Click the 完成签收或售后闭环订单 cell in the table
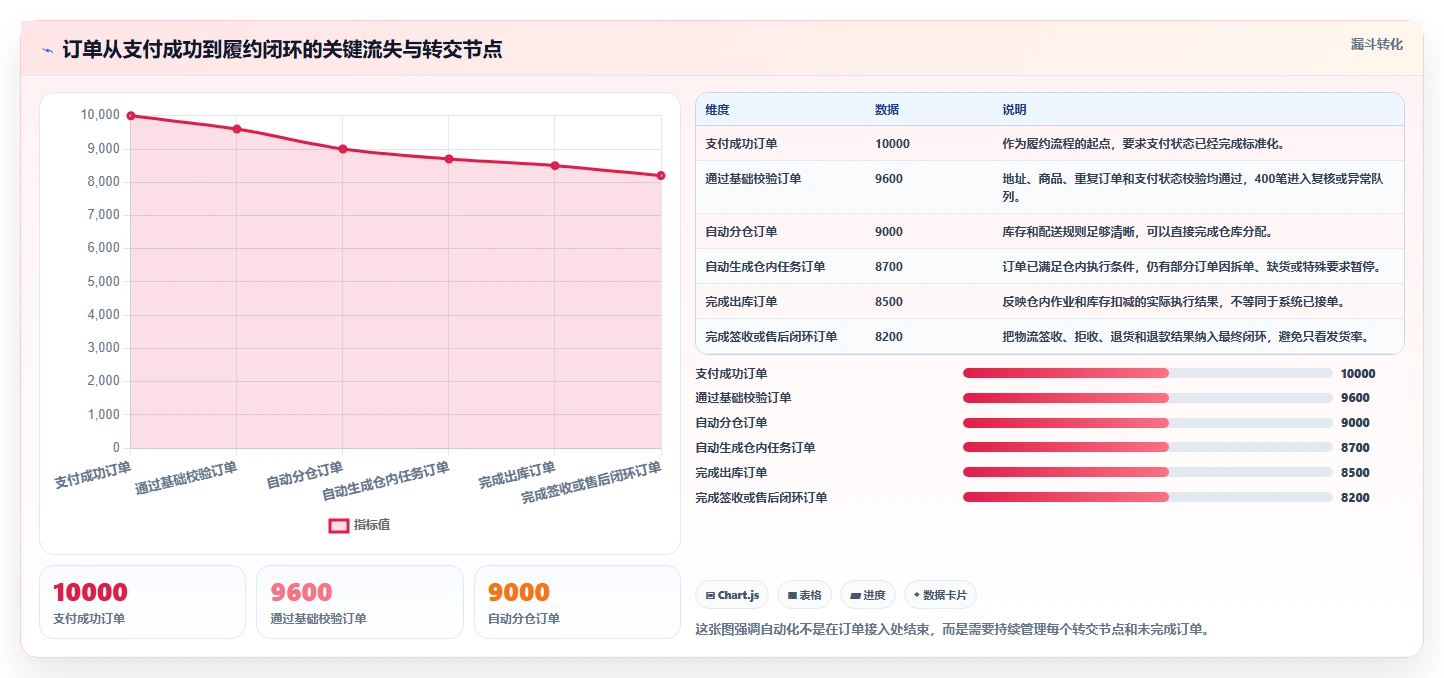 click(771, 337)
